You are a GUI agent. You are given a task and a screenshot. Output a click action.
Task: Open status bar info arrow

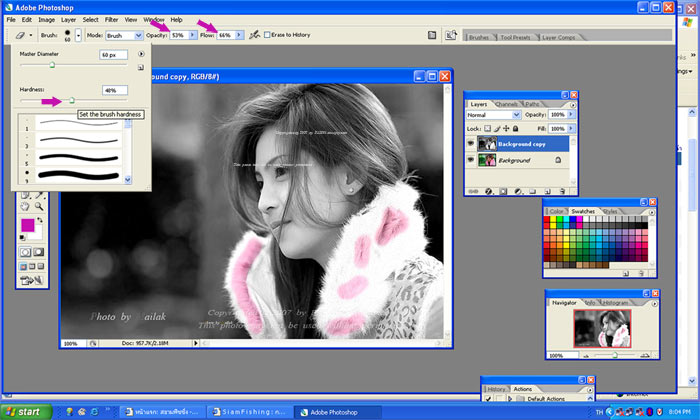pos(195,343)
